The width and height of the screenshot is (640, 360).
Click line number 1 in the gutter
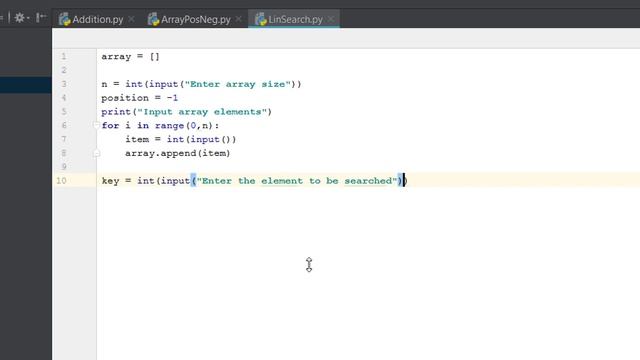64,56
